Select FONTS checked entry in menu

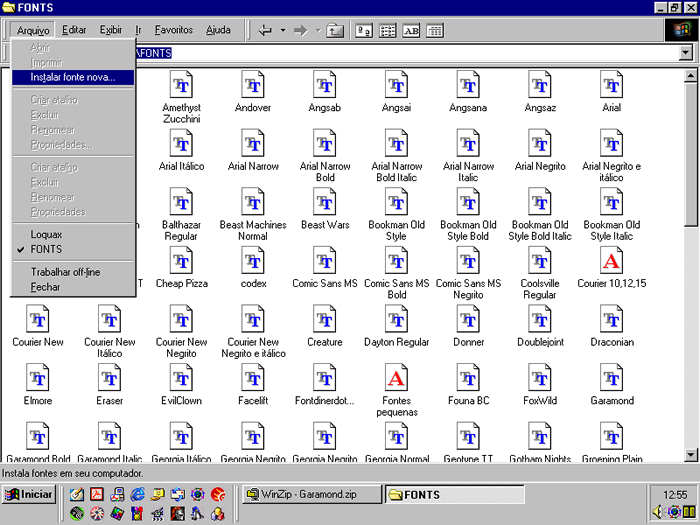[x=73, y=249]
